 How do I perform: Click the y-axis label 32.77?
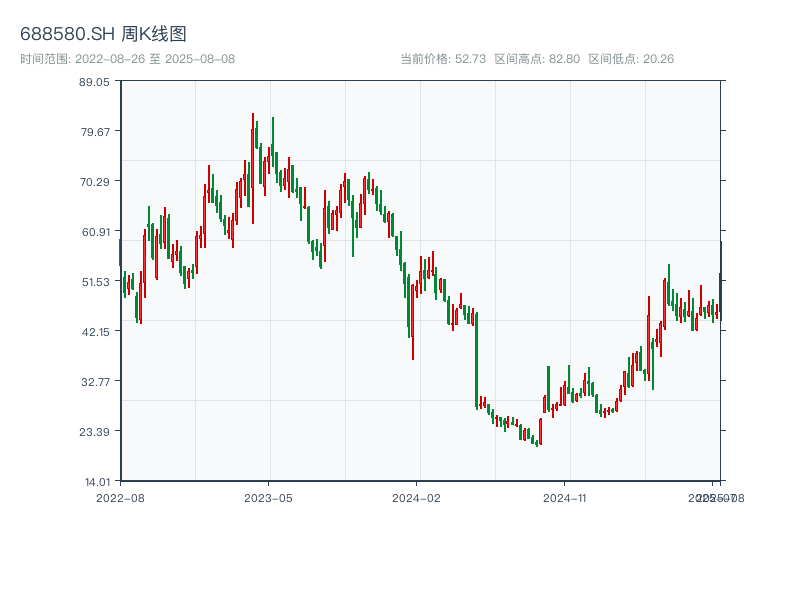click(x=95, y=382)
